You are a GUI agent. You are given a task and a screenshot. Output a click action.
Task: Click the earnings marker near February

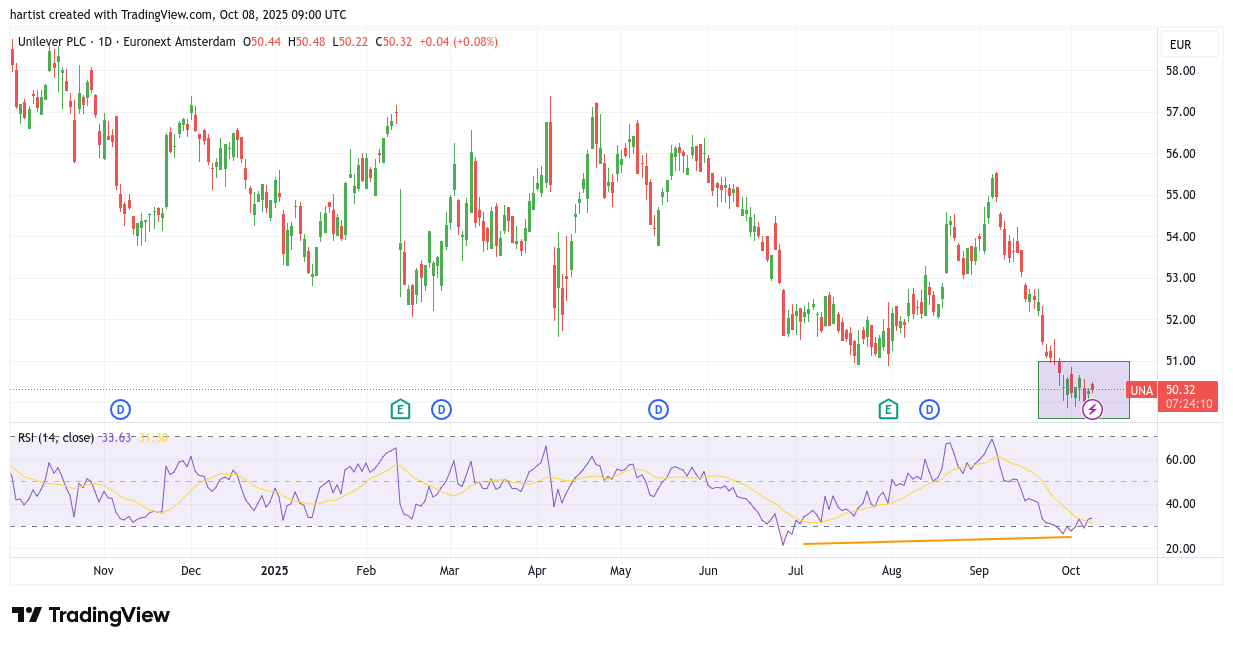pos(400,409)
